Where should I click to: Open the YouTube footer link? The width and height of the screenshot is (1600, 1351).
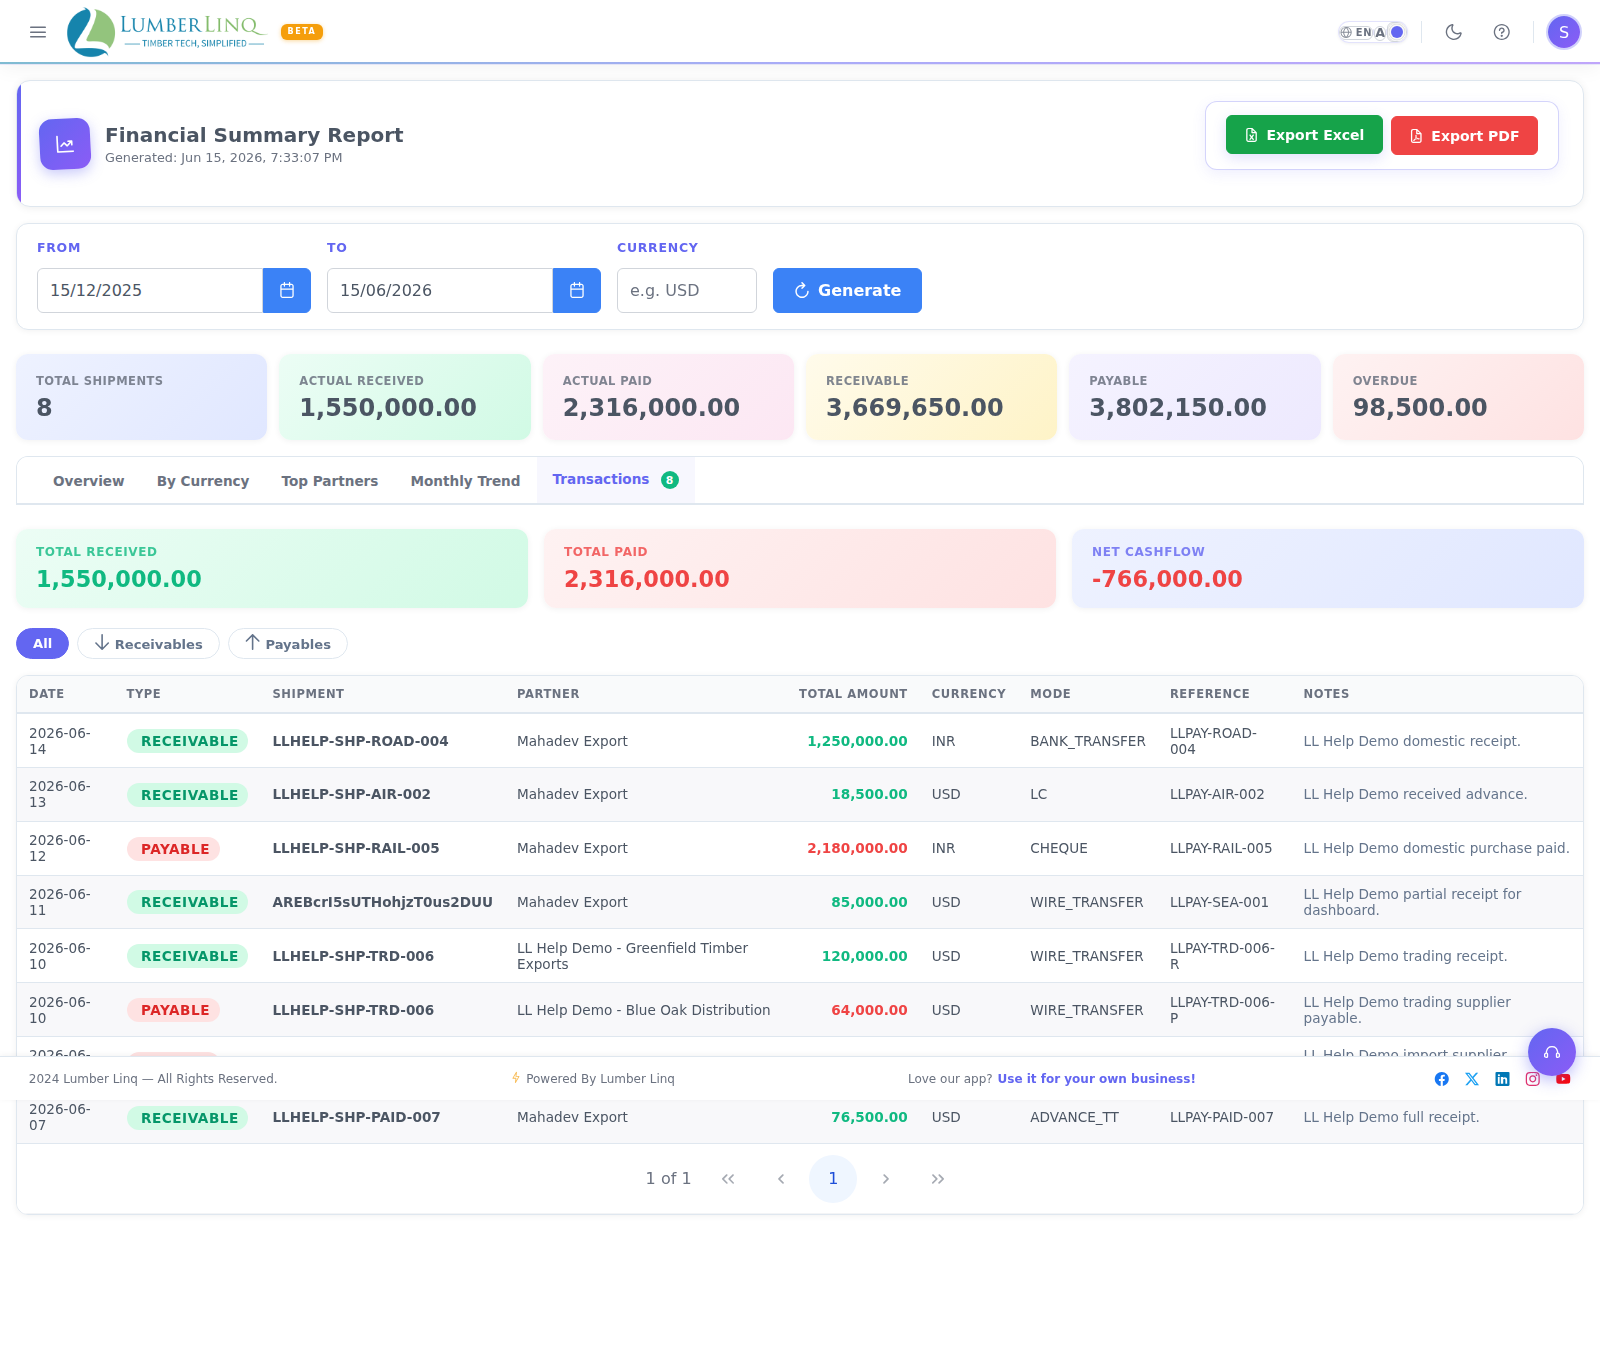tap(1563, 1079)
